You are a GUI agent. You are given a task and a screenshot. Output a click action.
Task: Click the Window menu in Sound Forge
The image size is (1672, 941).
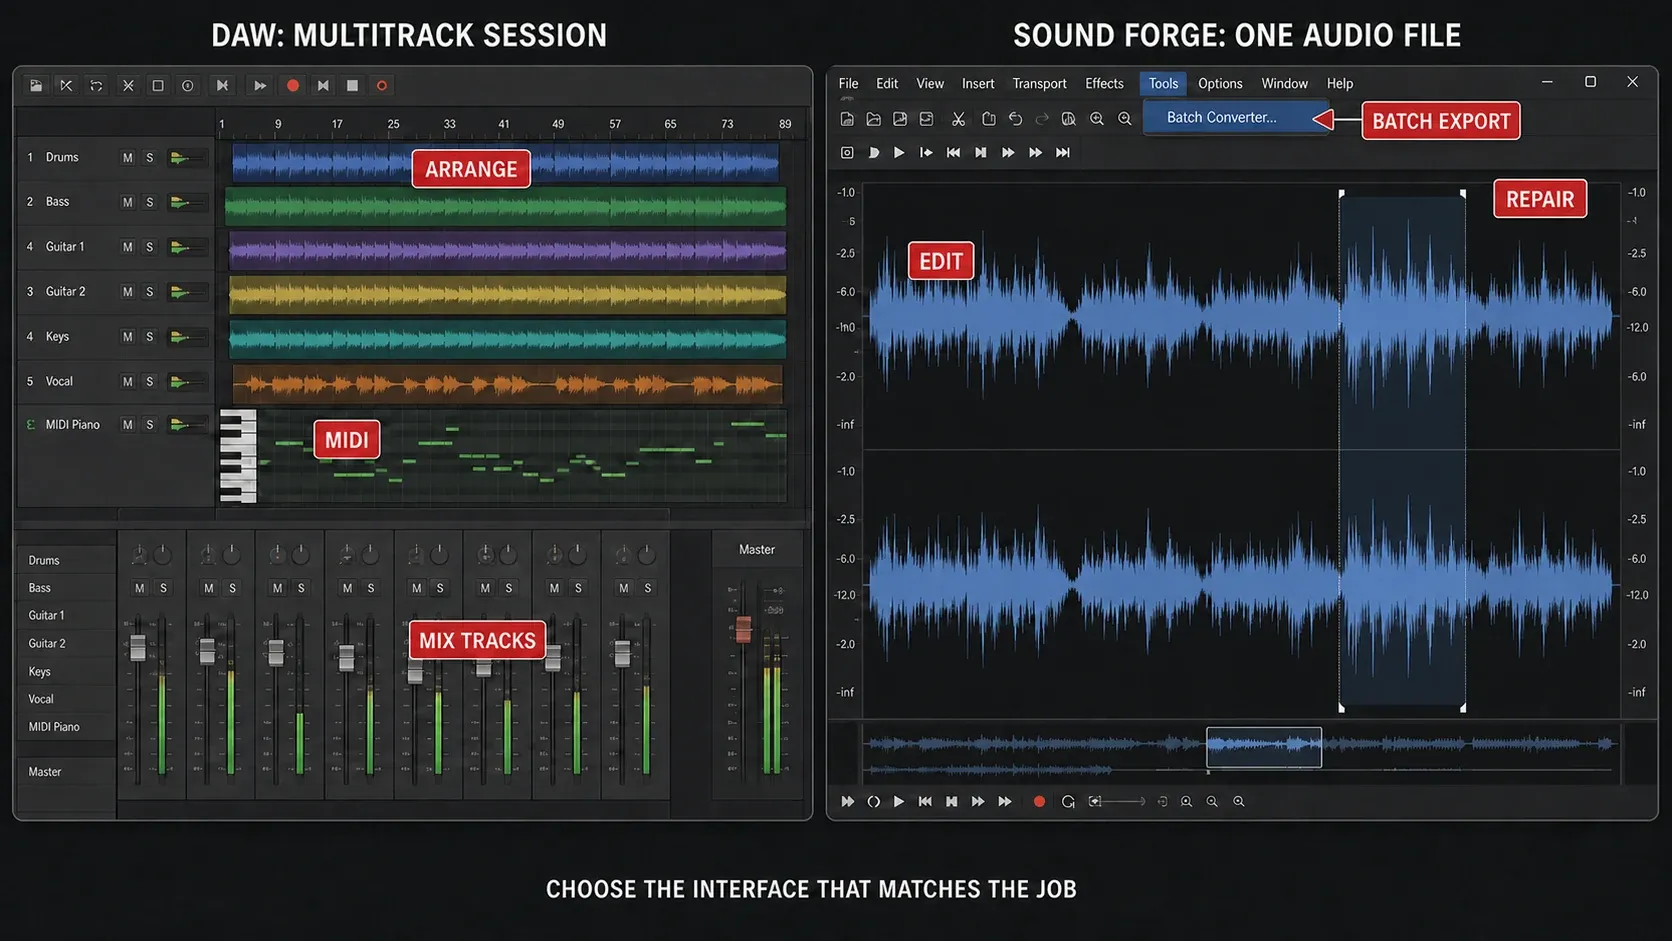tap(1284, 84)
